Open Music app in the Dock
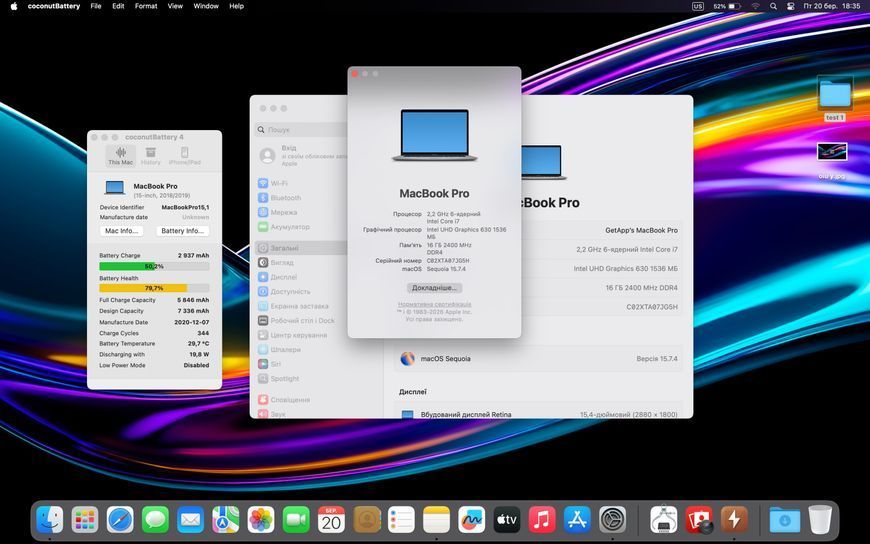The image size is (870, 544). [x=542, y=520]
